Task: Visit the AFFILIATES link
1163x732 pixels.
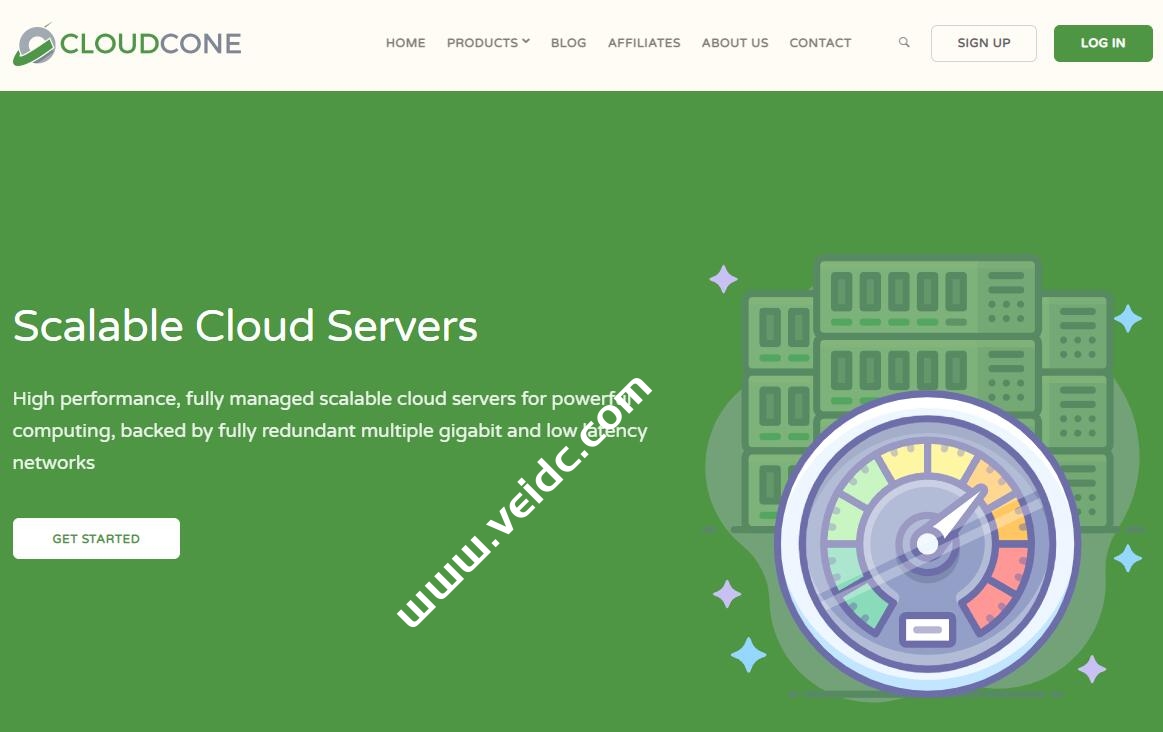Action: pos(644,43)
